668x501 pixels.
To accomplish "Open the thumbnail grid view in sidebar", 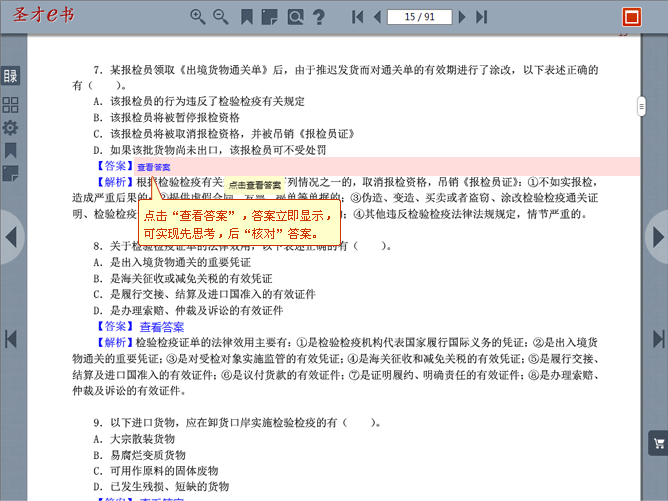I will click(x=10, y=105).
